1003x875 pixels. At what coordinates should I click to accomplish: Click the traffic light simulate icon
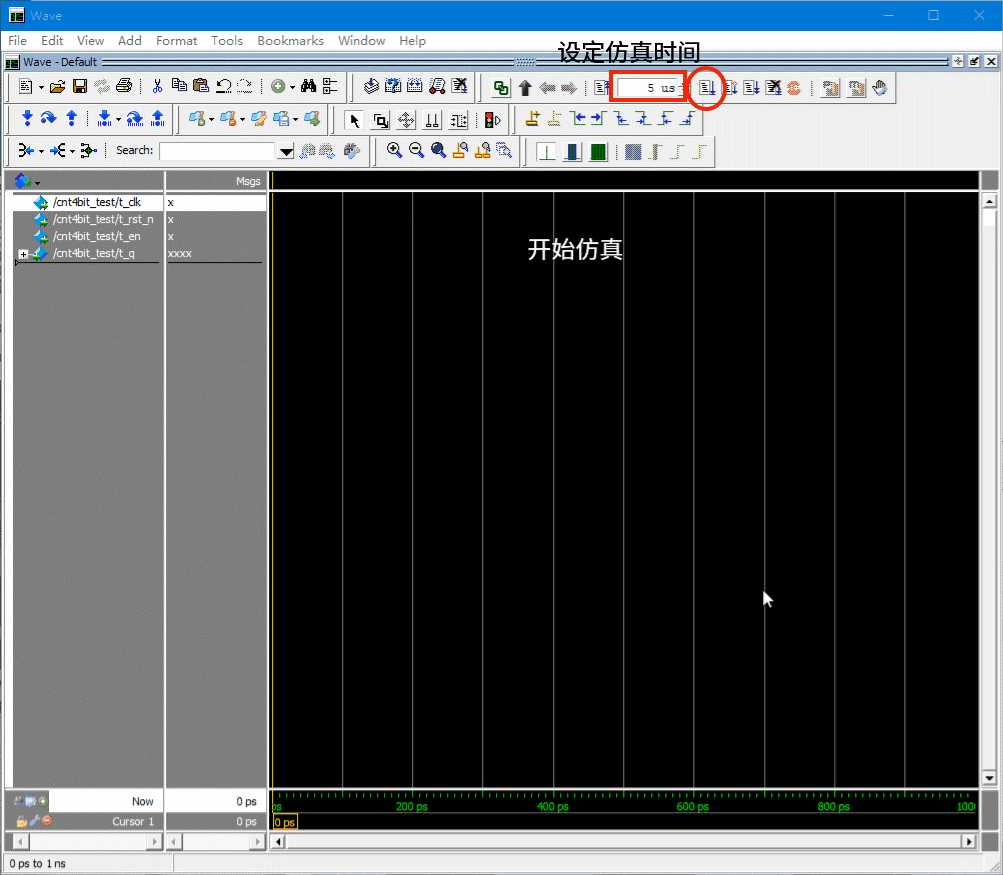coord(493,120)
